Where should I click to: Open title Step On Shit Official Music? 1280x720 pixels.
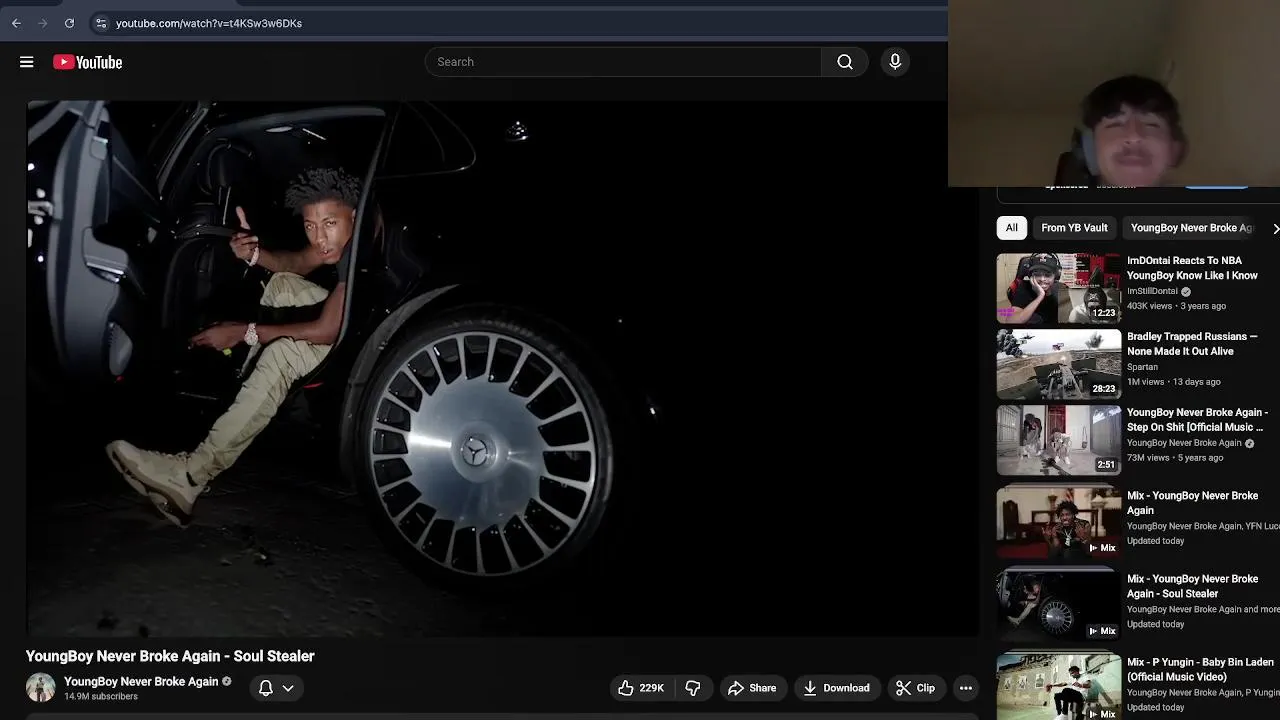[x=1197, y=420]
